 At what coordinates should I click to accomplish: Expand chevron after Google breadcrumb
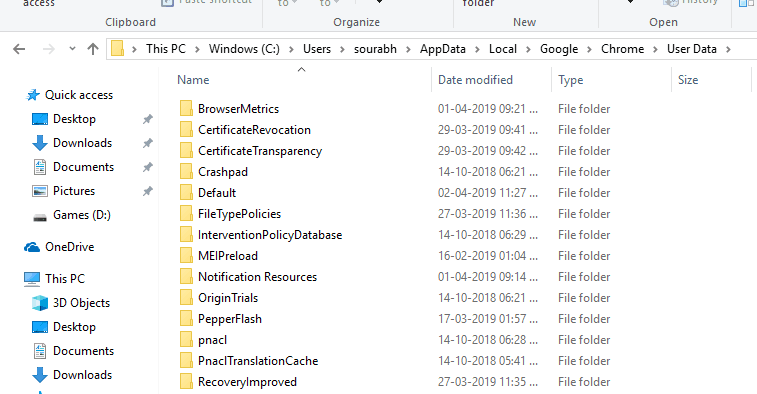click(x=589, y=49)
